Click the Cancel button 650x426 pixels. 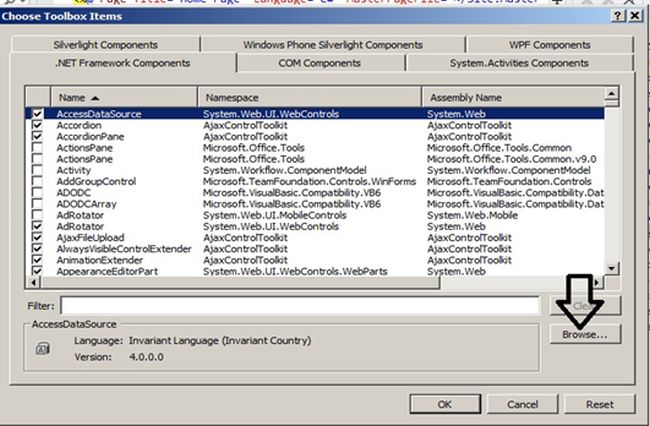tap(522, 404)
